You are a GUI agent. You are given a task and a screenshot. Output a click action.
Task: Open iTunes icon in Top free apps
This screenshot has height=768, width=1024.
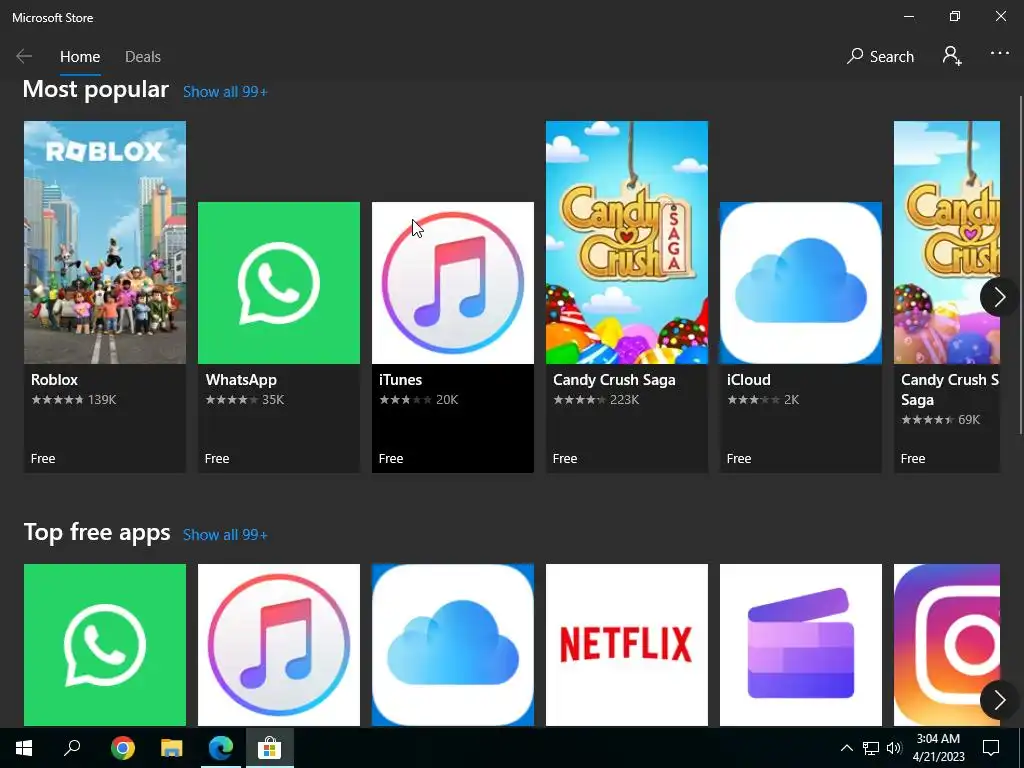pyautogui.click(x=279, y=645)
